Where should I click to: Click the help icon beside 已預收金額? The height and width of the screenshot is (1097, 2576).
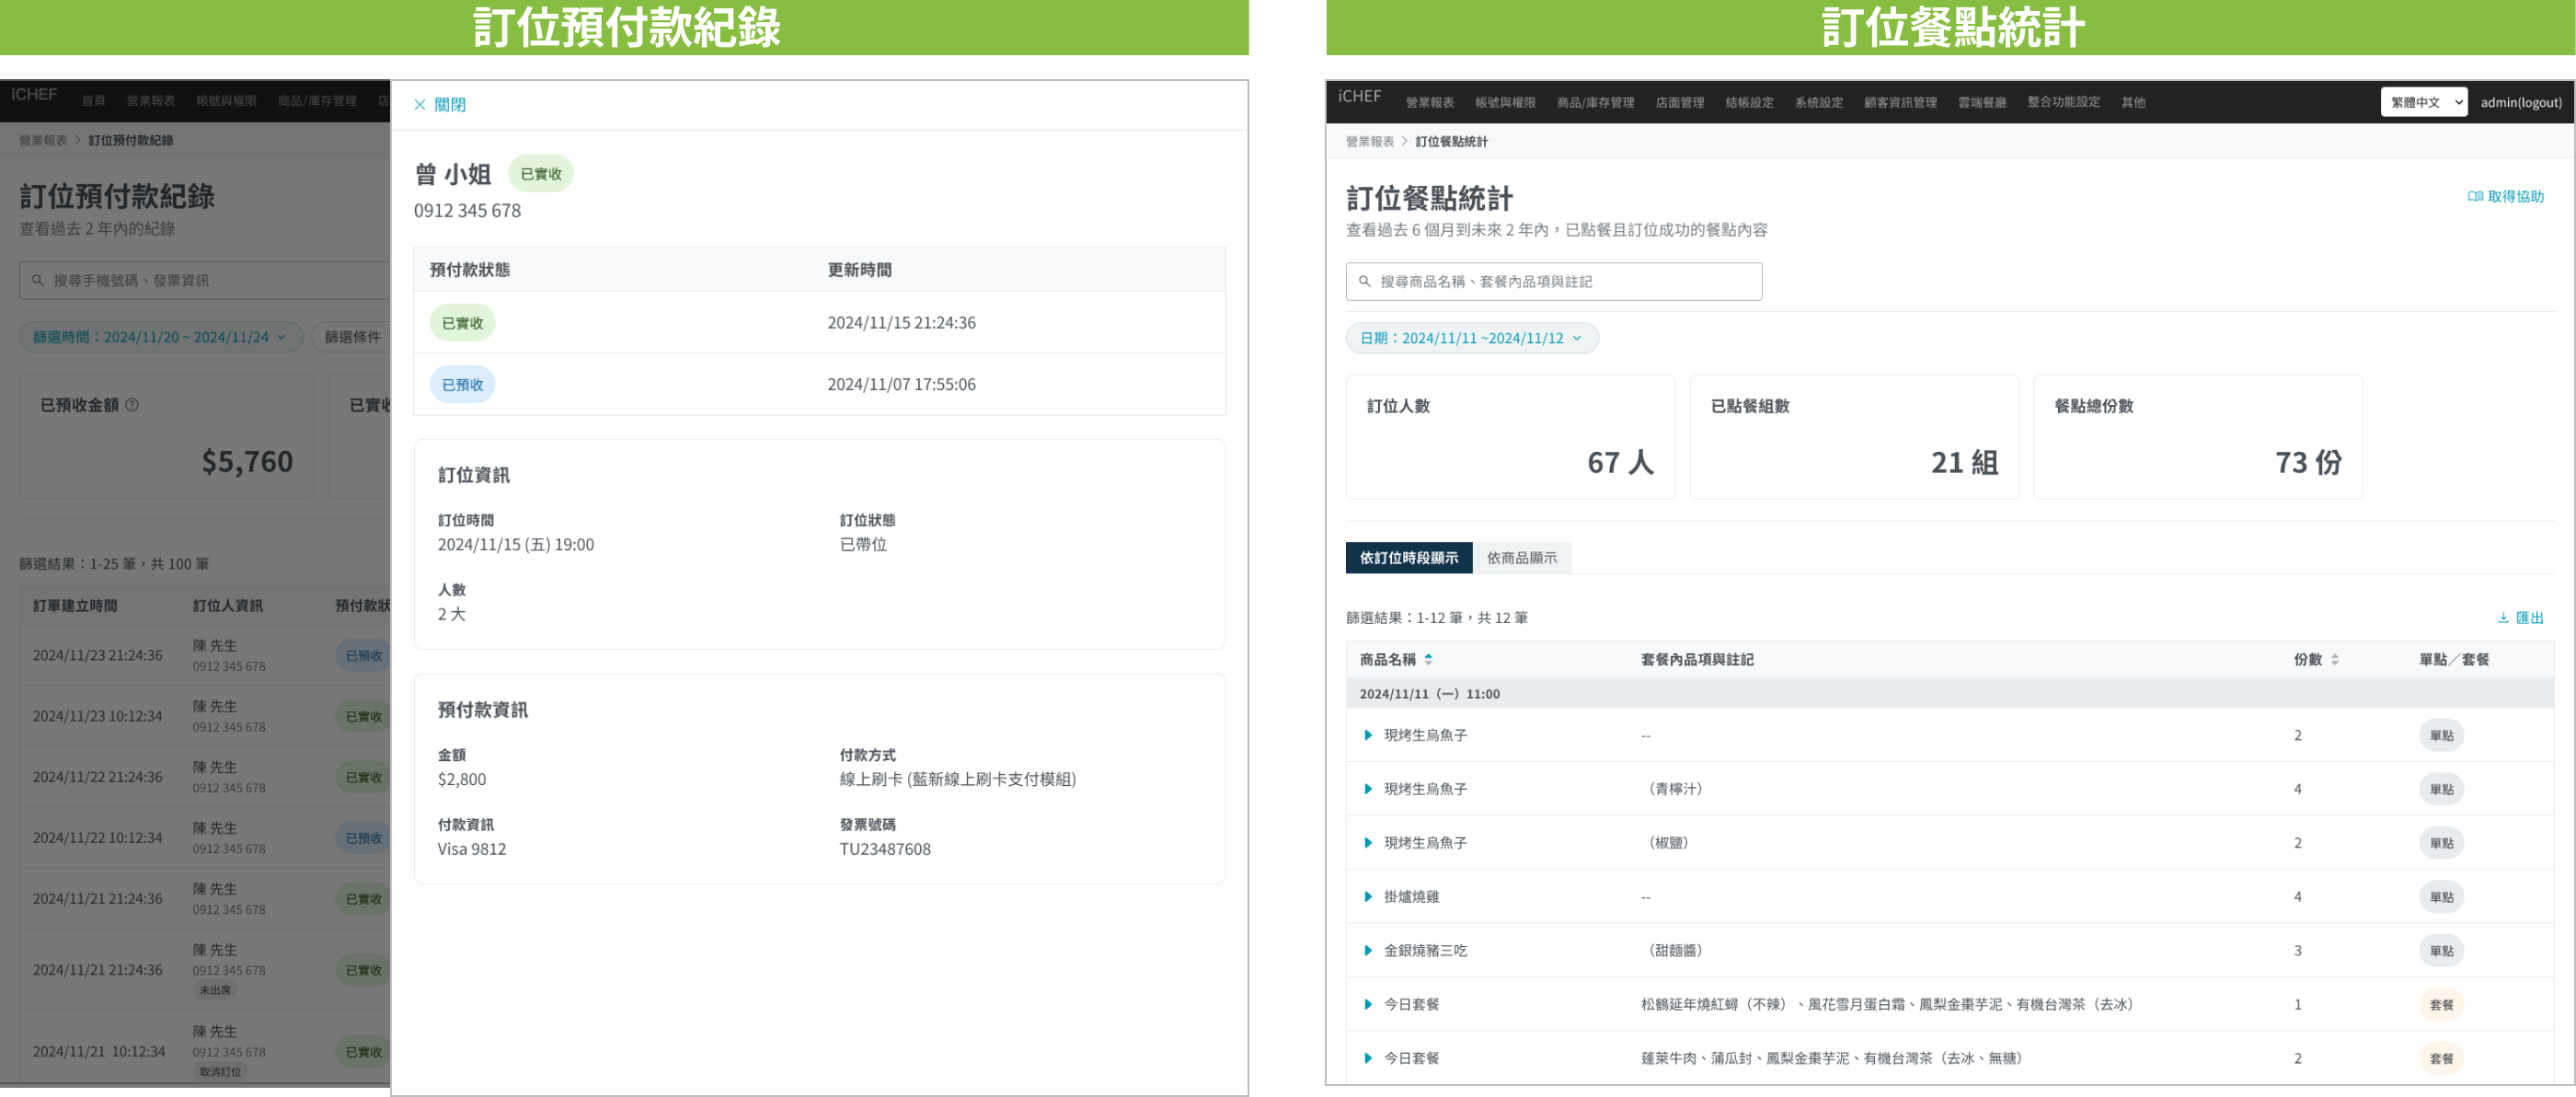[x=132, y=405]
